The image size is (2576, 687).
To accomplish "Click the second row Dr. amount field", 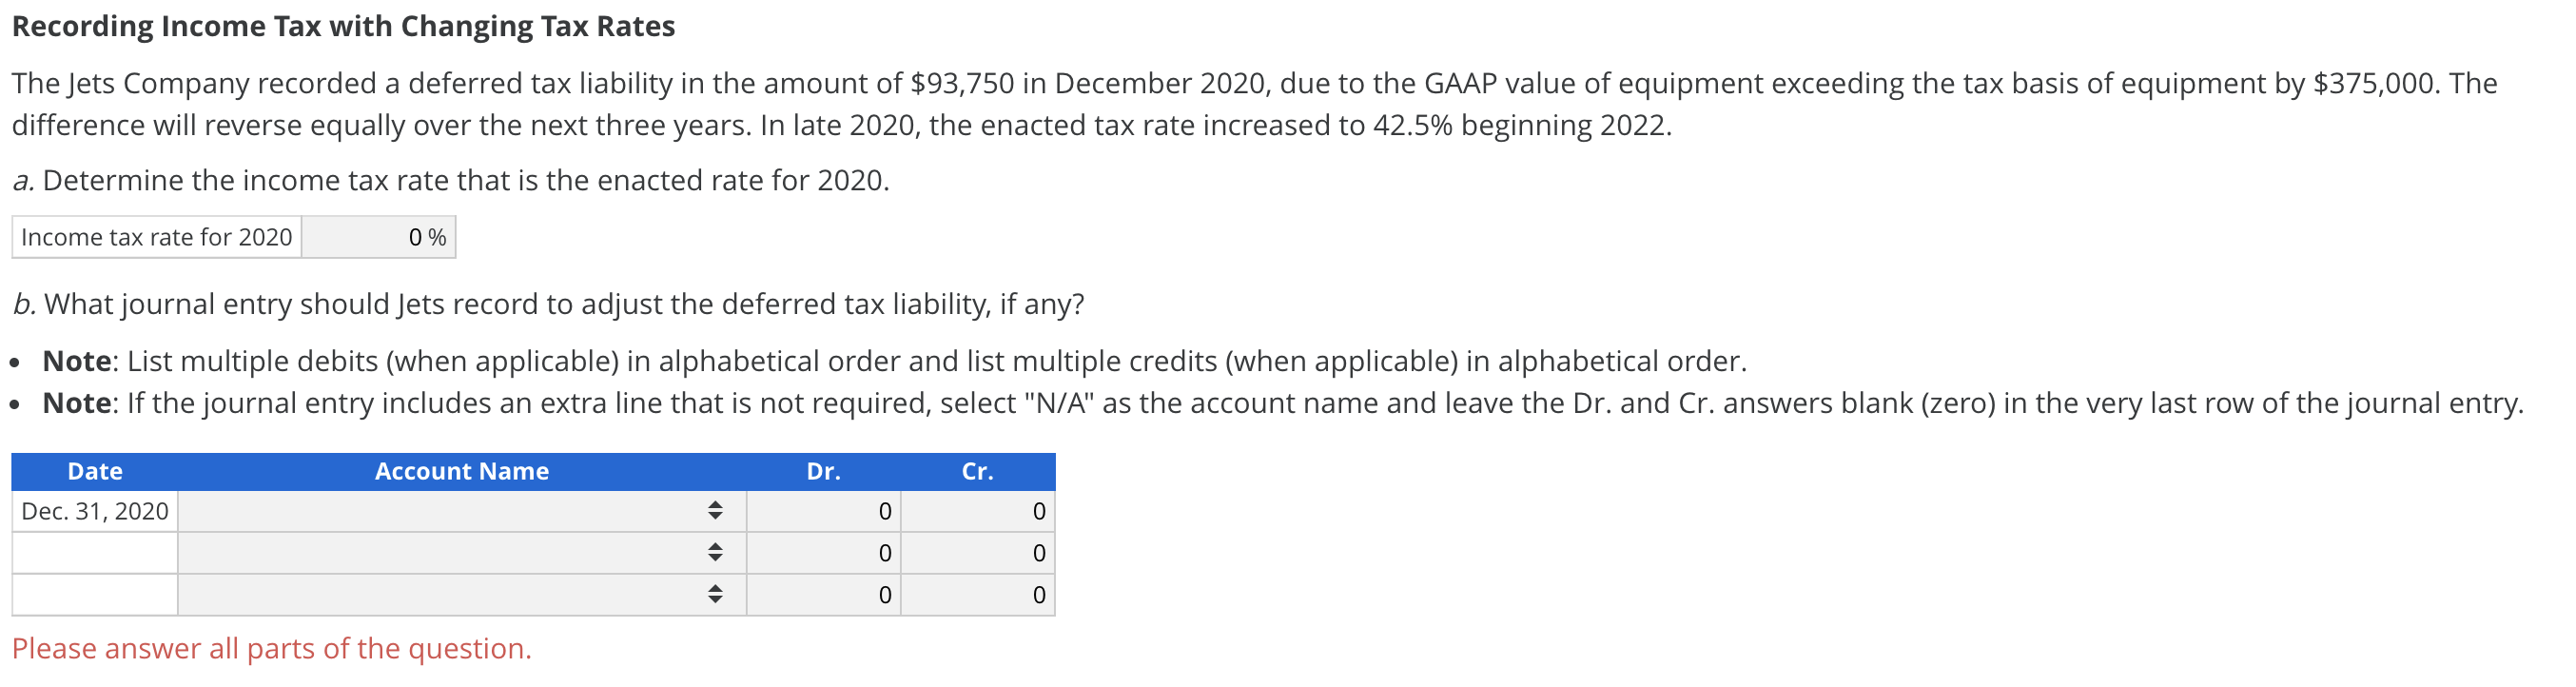I will pos(823,553).
